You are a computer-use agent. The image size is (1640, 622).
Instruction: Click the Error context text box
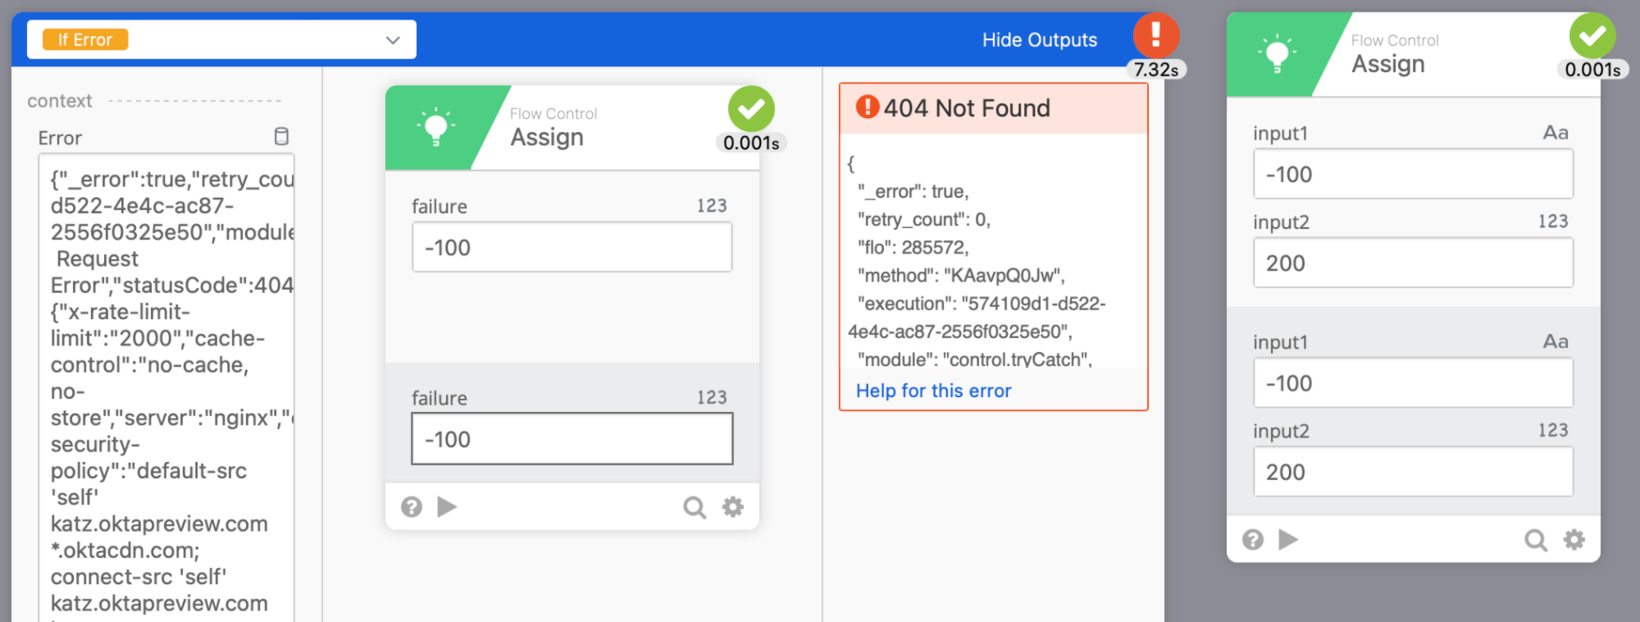[166, 390]
